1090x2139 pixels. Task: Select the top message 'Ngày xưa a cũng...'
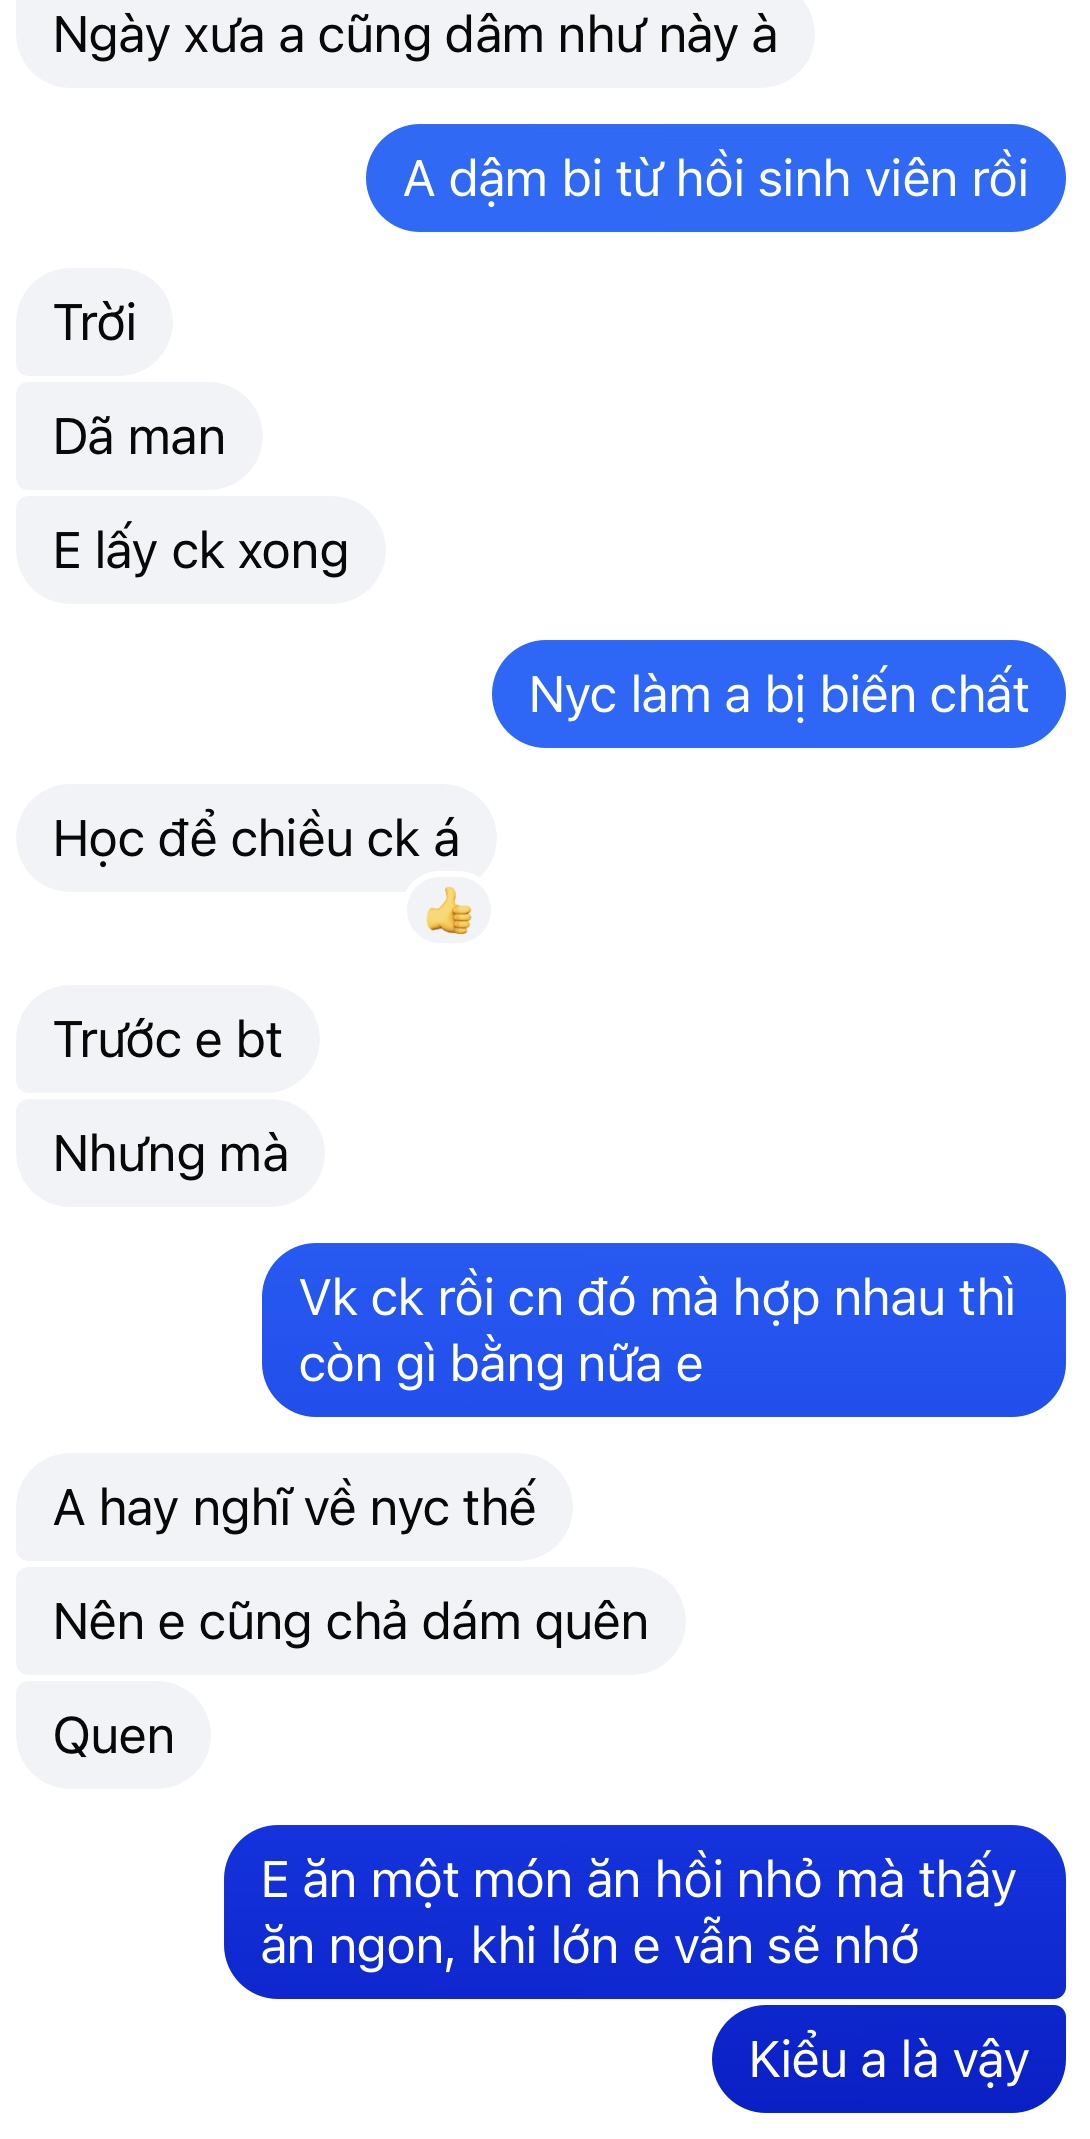point(415,36)
